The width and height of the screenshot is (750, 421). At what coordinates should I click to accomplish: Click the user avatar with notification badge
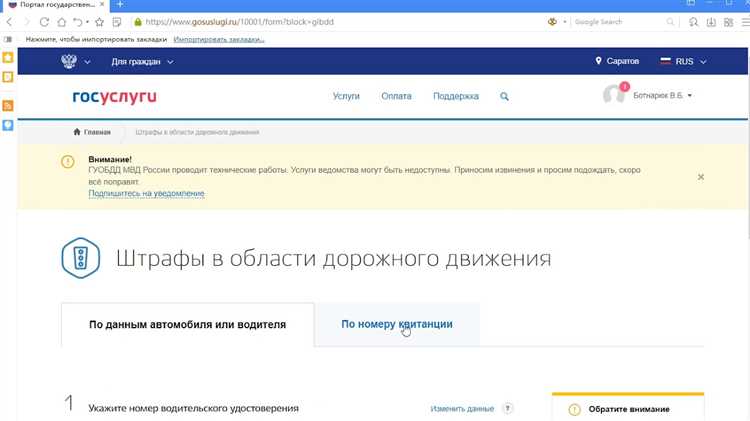pyautogui.click(x=615, y=93)
